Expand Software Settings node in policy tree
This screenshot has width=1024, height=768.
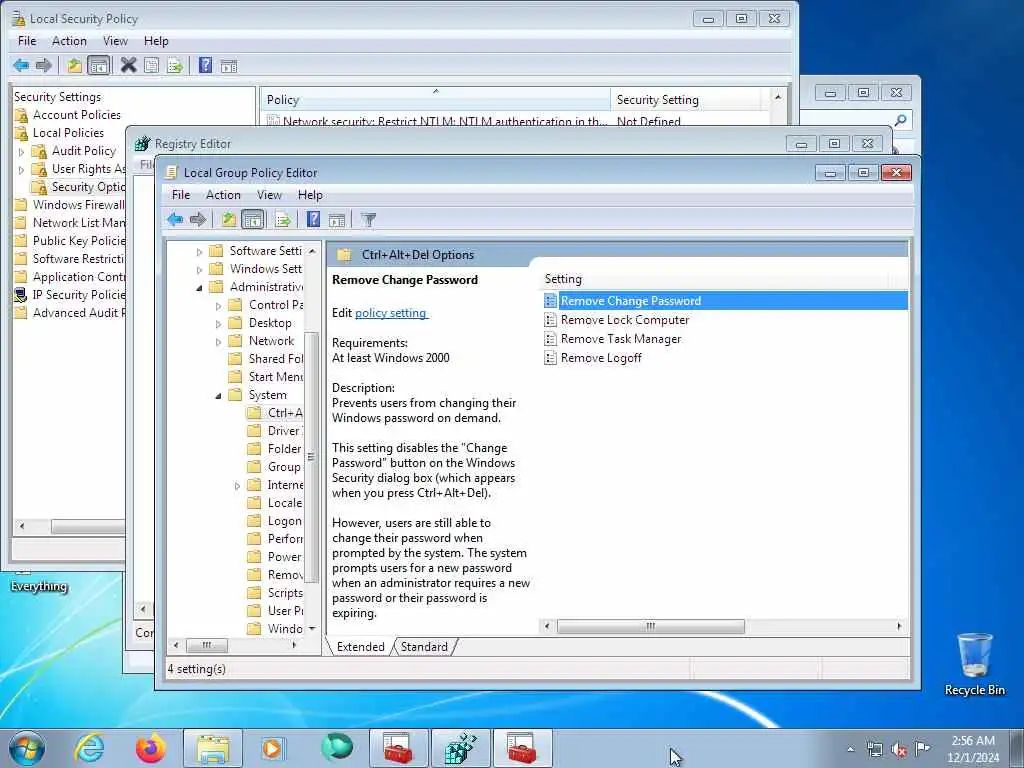click(199, 251)
